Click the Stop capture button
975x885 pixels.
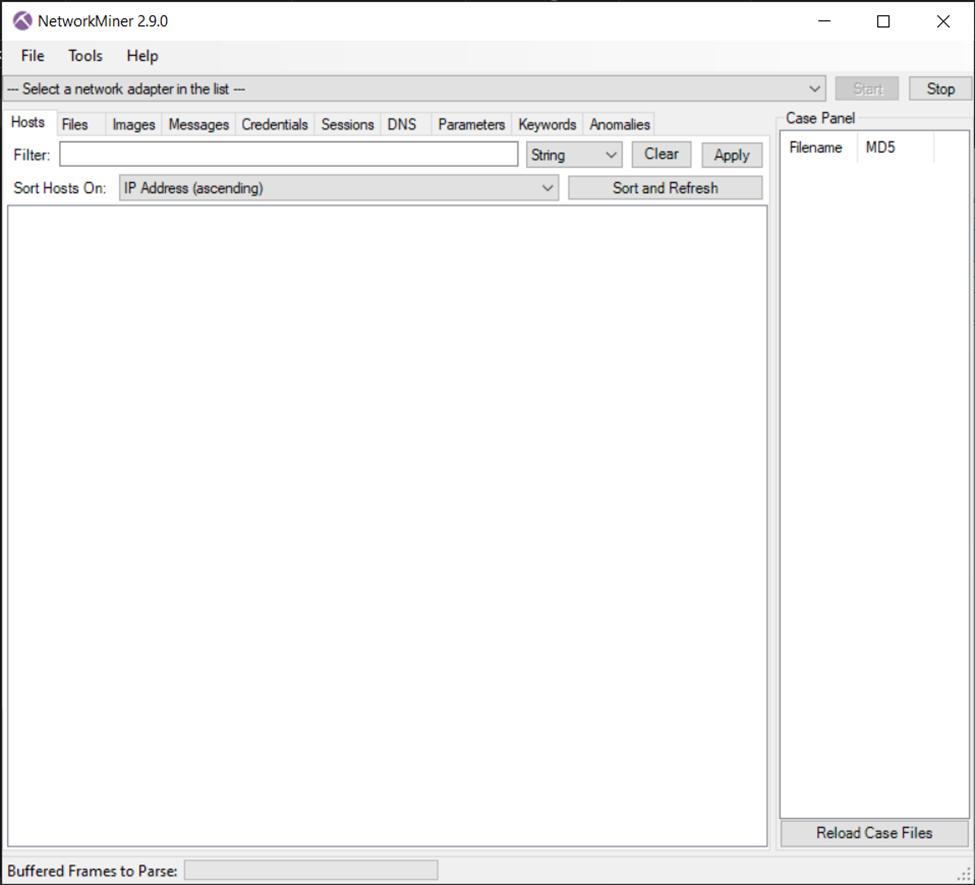tap(940, 89)
